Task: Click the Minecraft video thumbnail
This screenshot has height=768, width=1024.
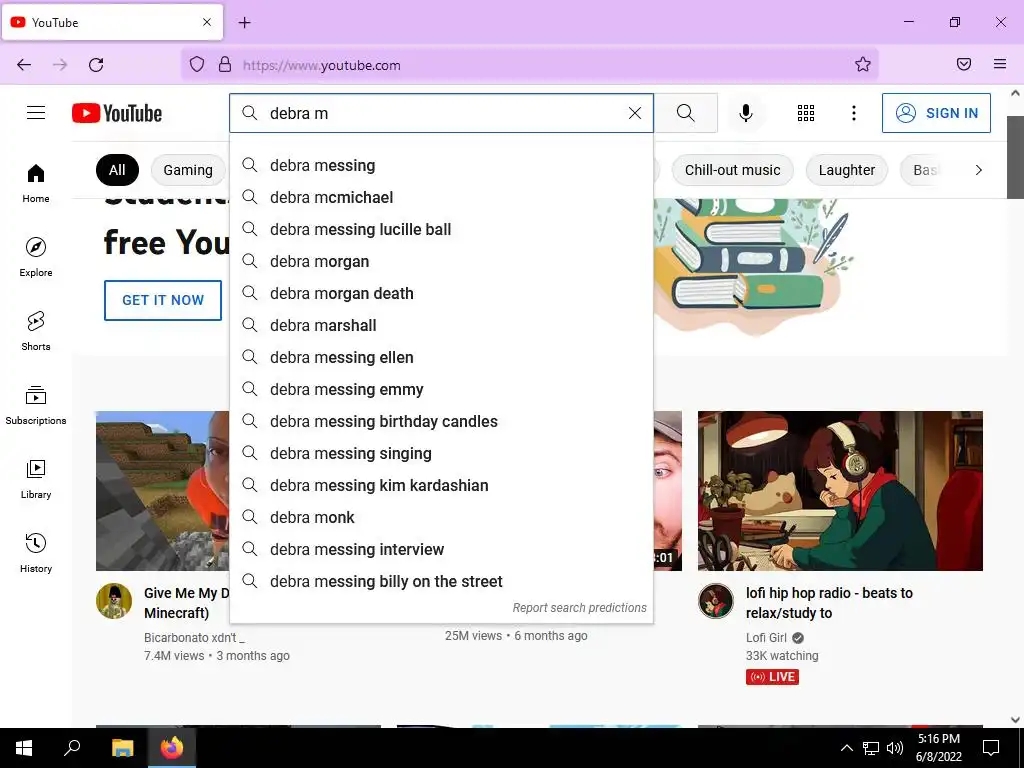Action: pyautogui.click(x=163, y=490)
